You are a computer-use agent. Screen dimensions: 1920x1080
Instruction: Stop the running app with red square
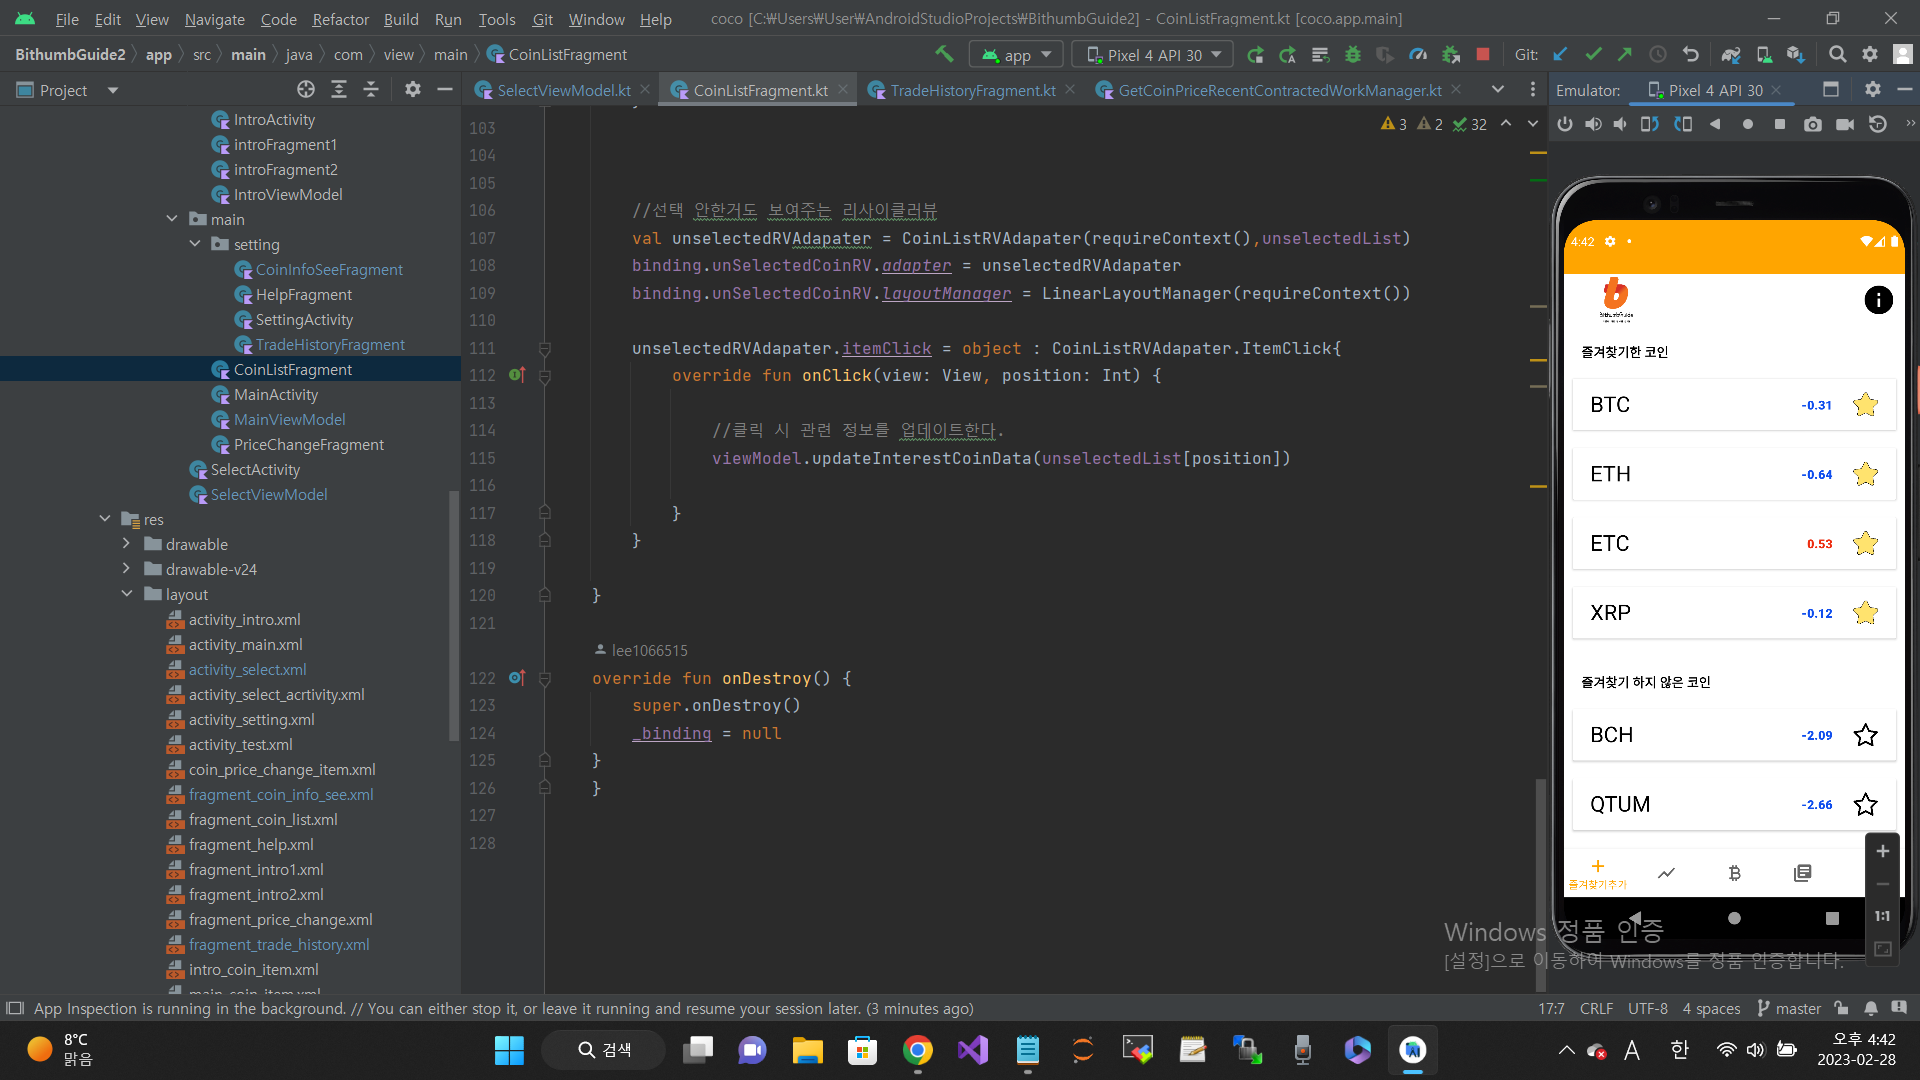click(x=1483, y=55)
